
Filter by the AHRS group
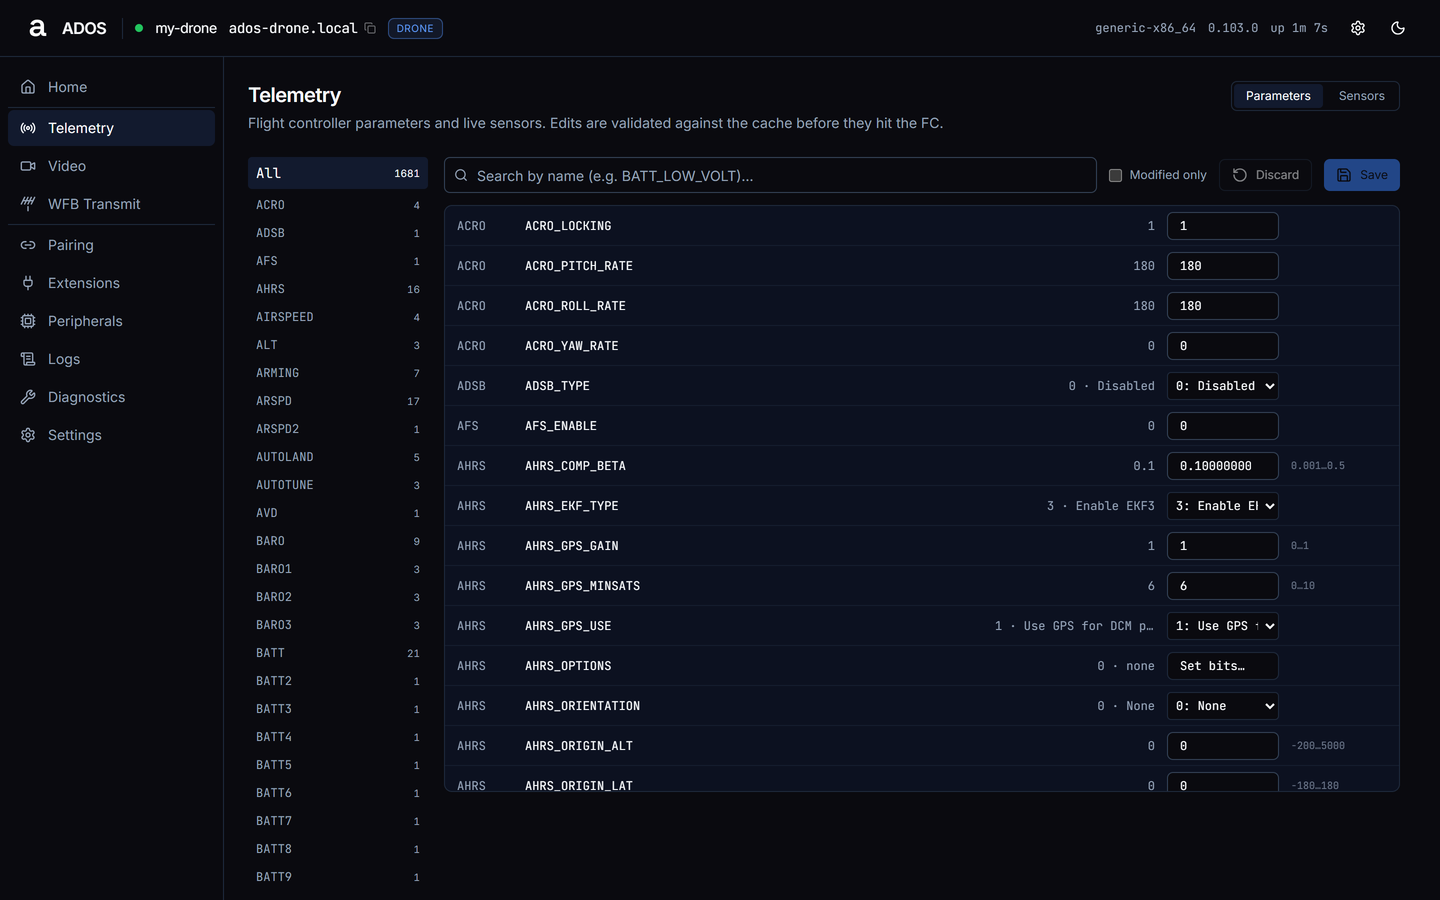point(338,289)
